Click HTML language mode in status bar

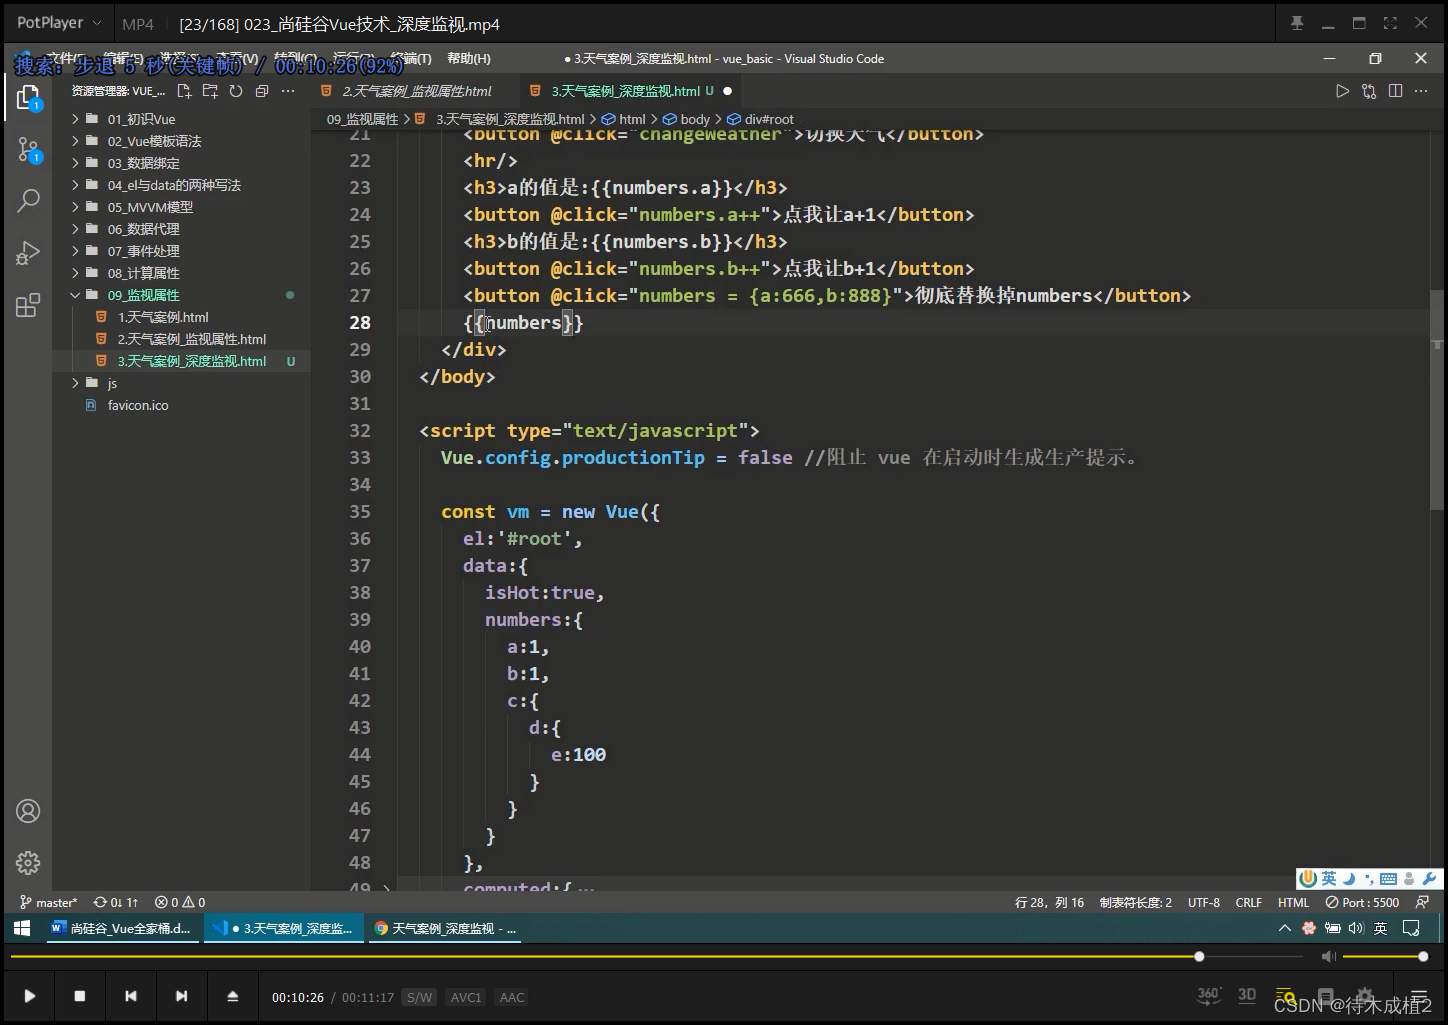pyautogui.click(x=1293, y=902)
